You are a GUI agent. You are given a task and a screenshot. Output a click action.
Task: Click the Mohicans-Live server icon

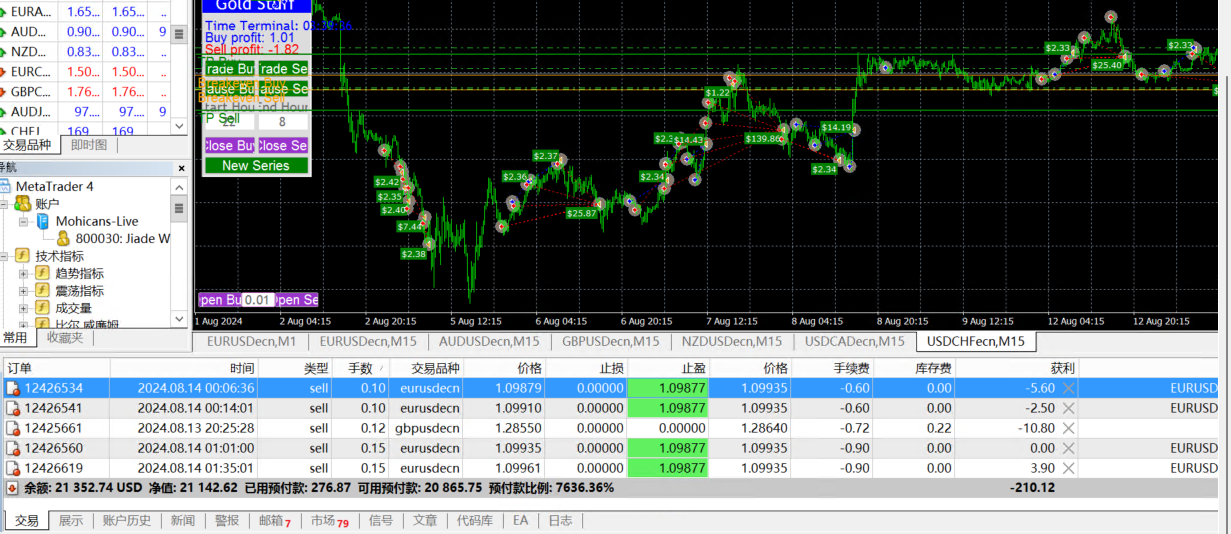click(x=43, y=221)
